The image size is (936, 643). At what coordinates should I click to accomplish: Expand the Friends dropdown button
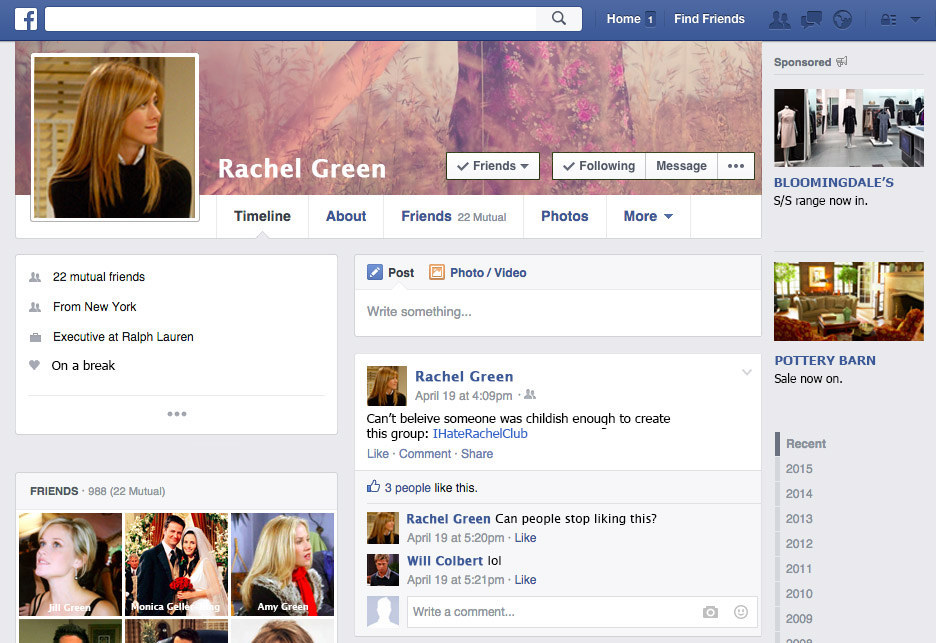[x=493, y=166]
